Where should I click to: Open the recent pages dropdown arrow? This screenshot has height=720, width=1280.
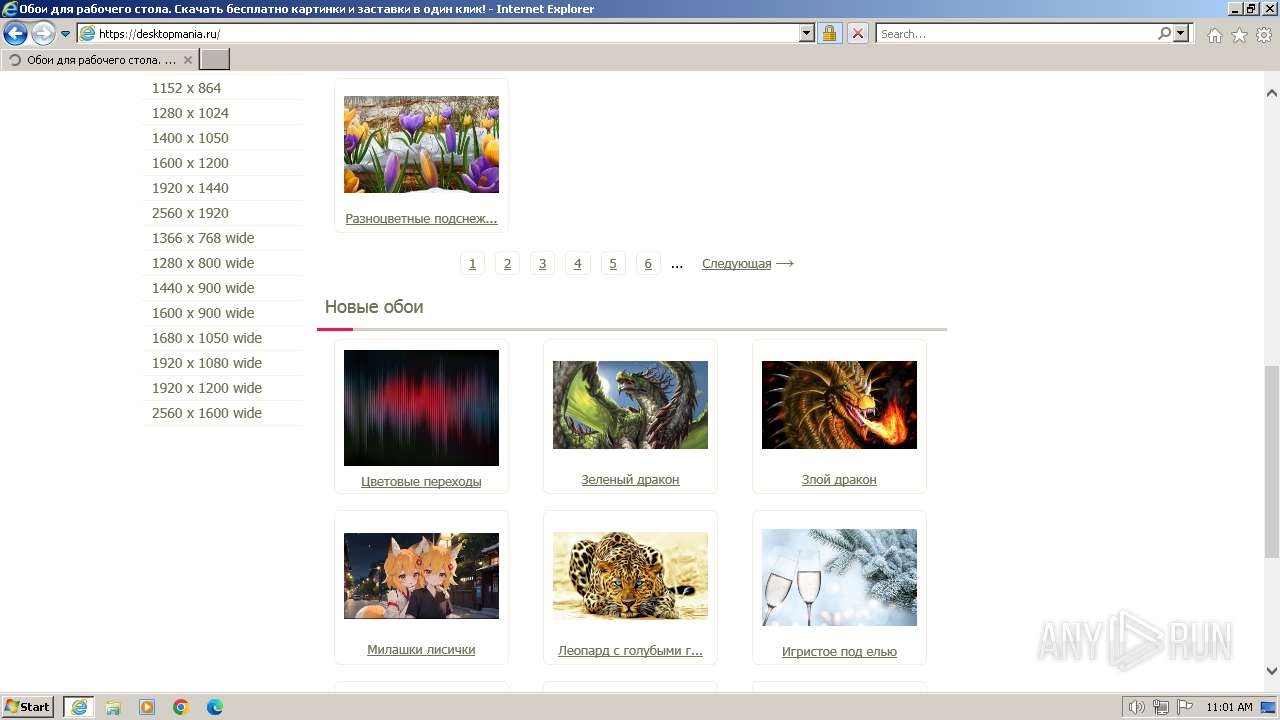[x=66, y=34]
